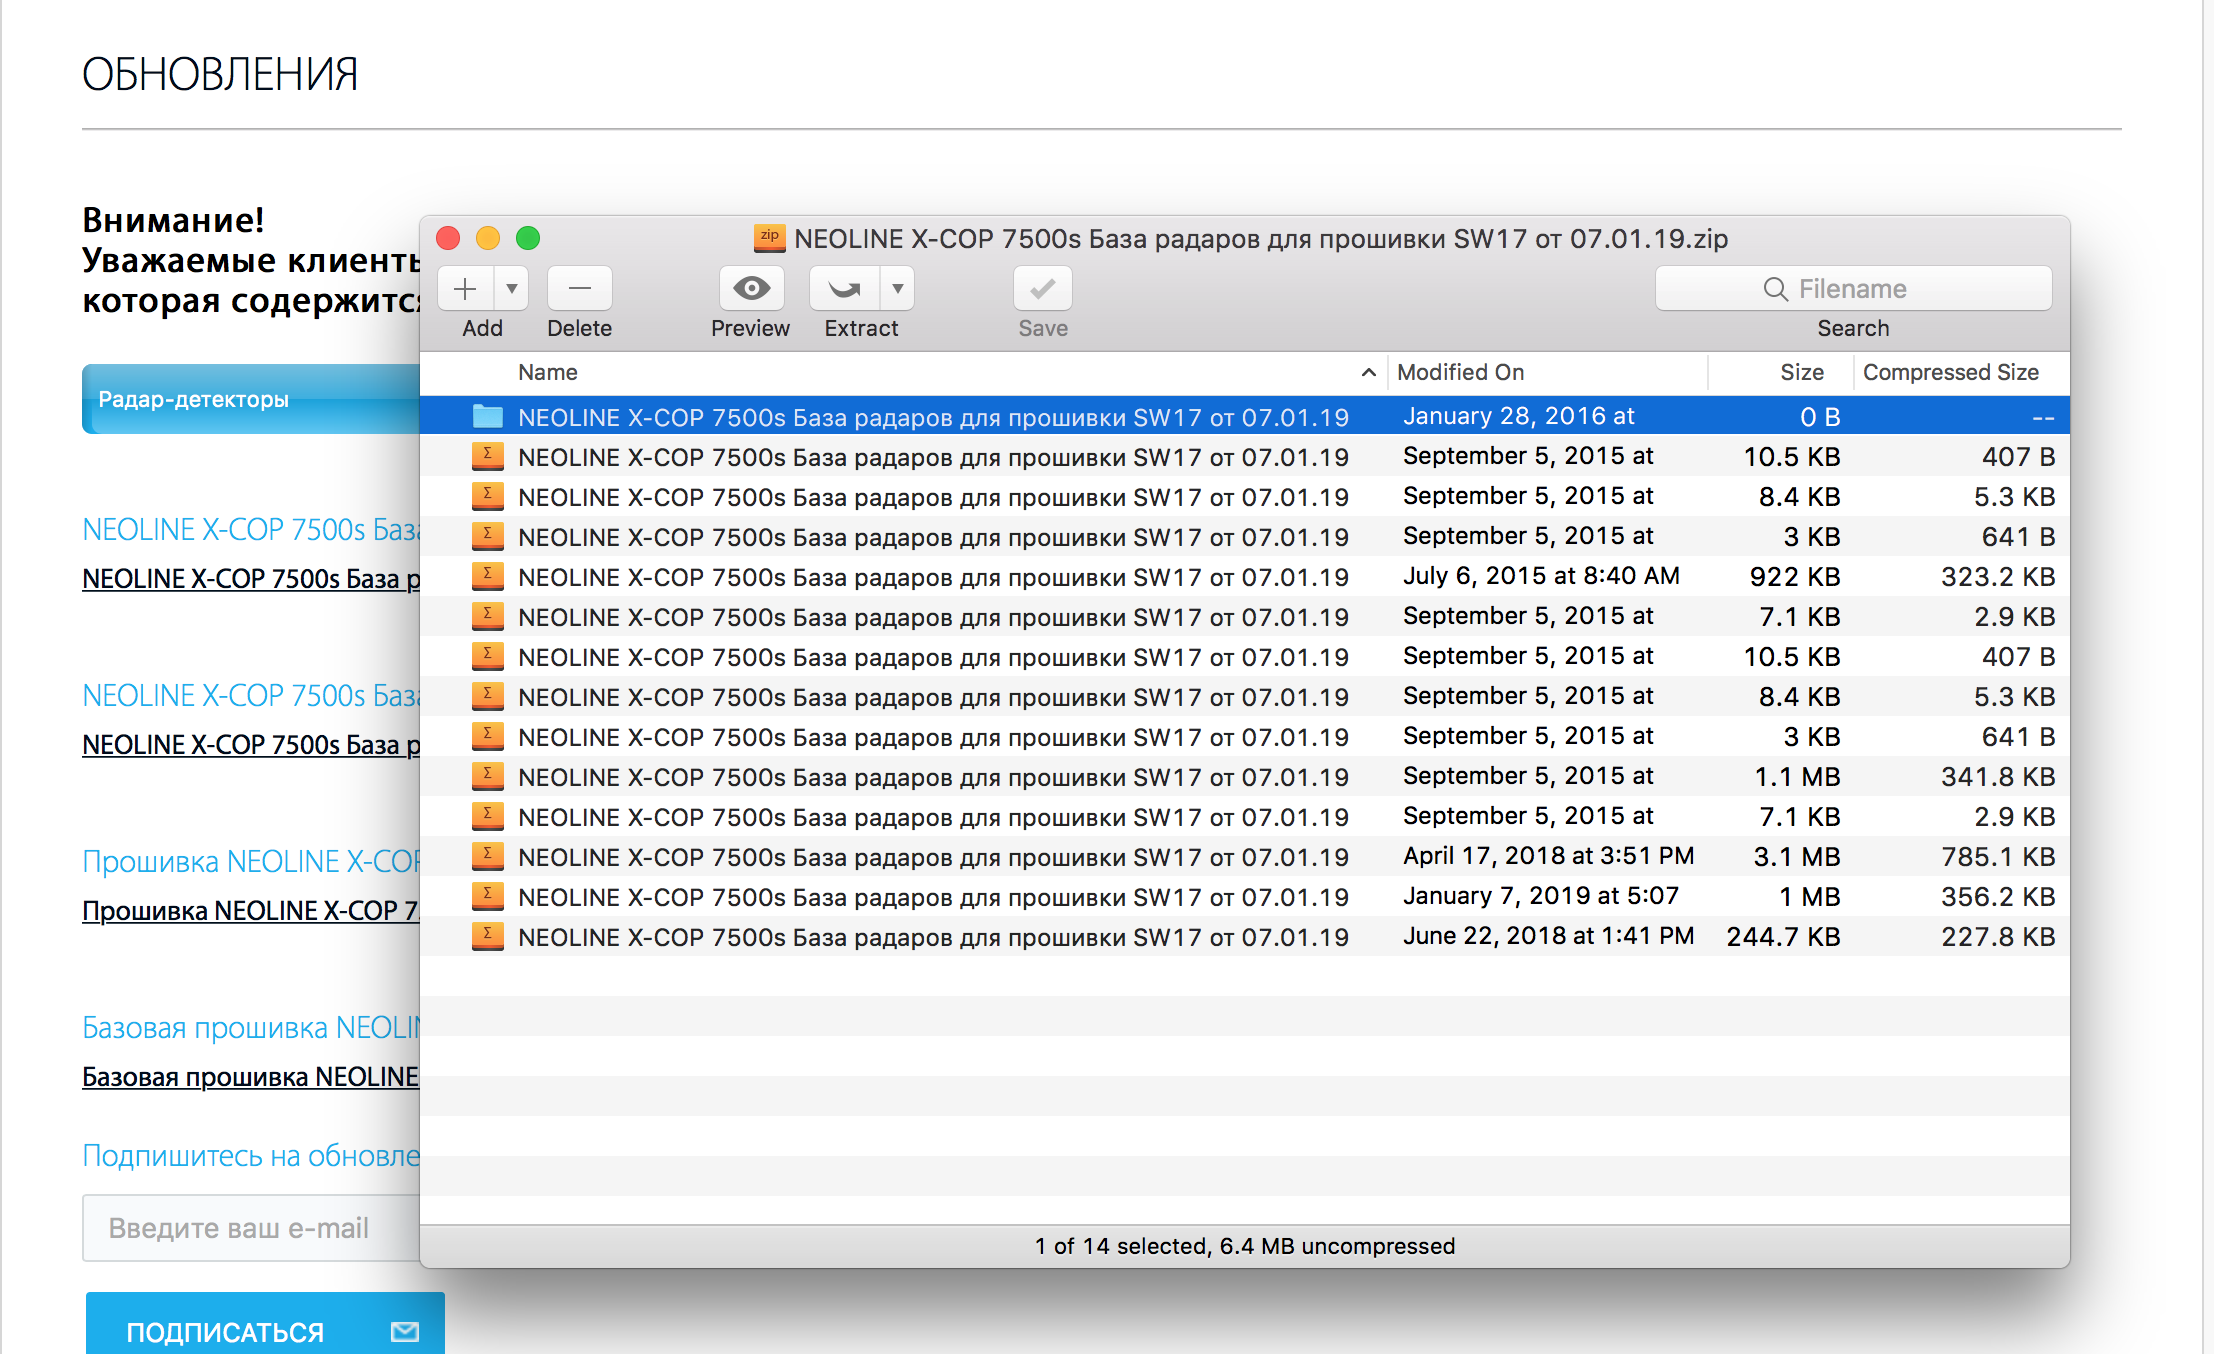
Task: Click the 356.2 KB compressed size cell
Action: pos(1997,897)
